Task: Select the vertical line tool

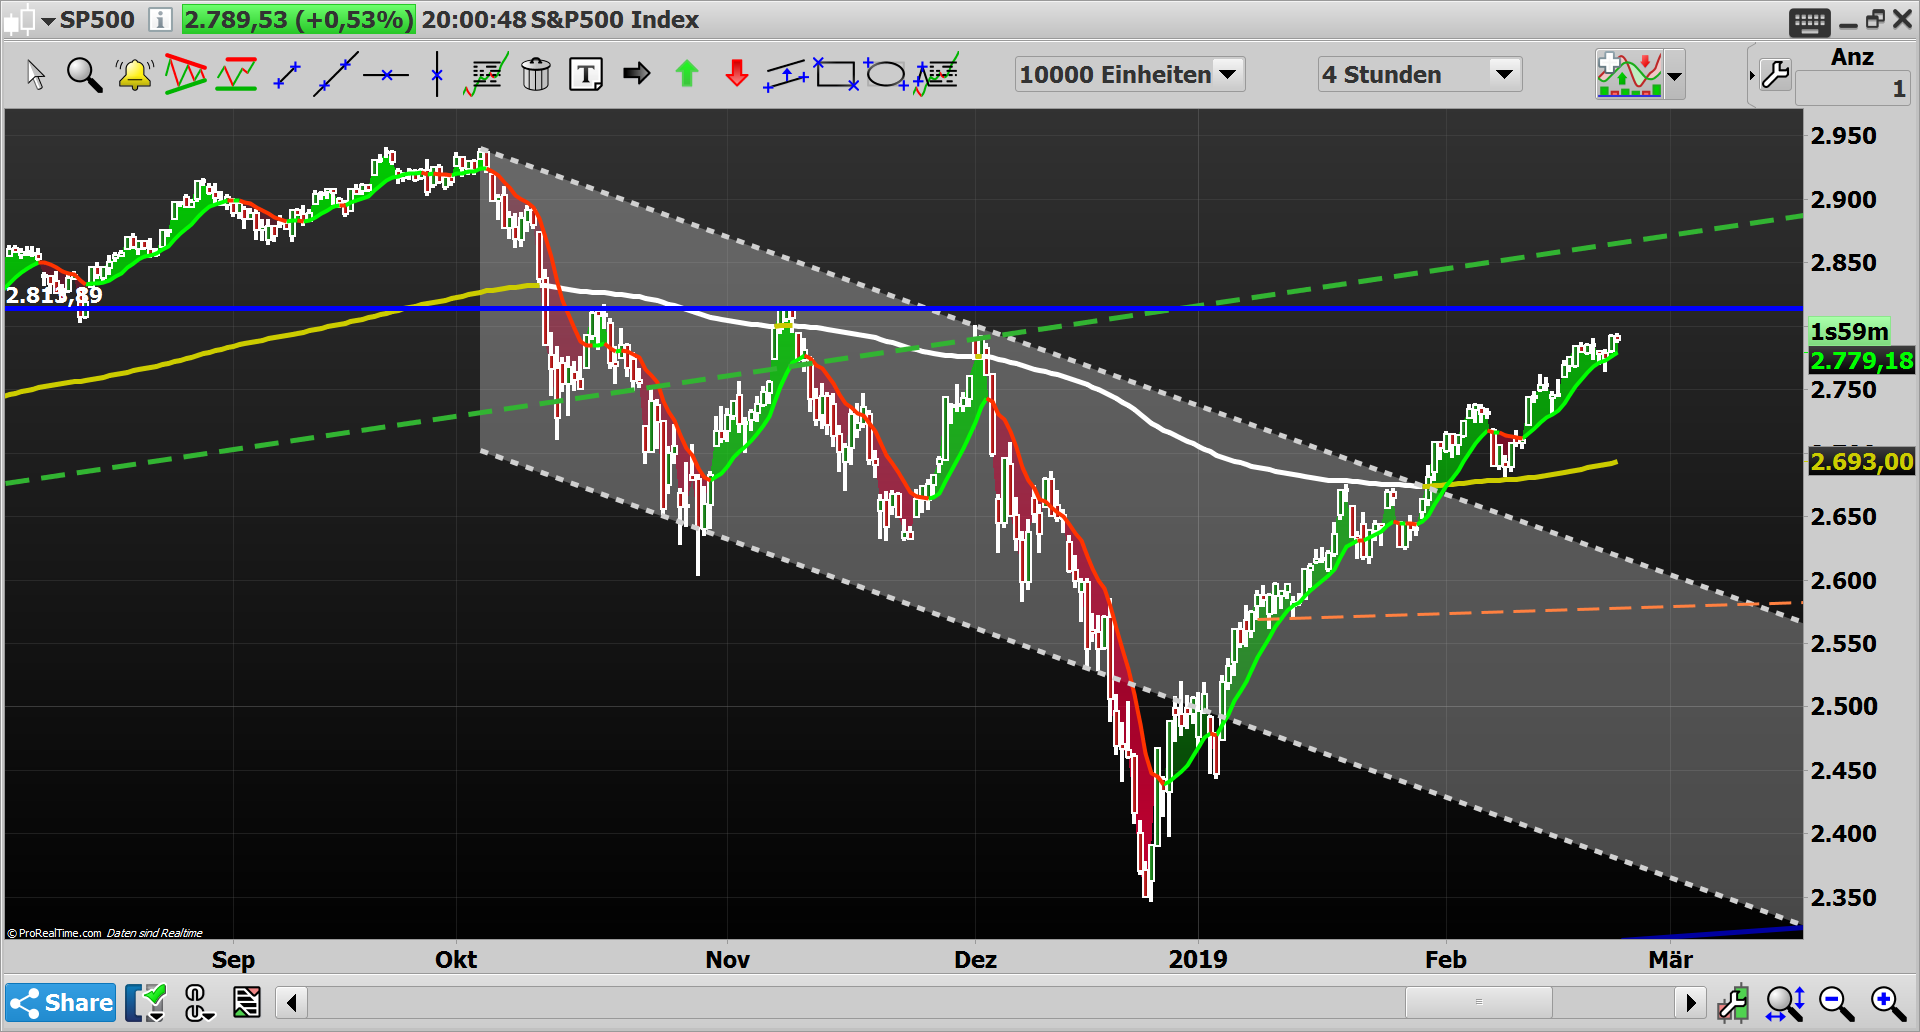Action: 437,75
